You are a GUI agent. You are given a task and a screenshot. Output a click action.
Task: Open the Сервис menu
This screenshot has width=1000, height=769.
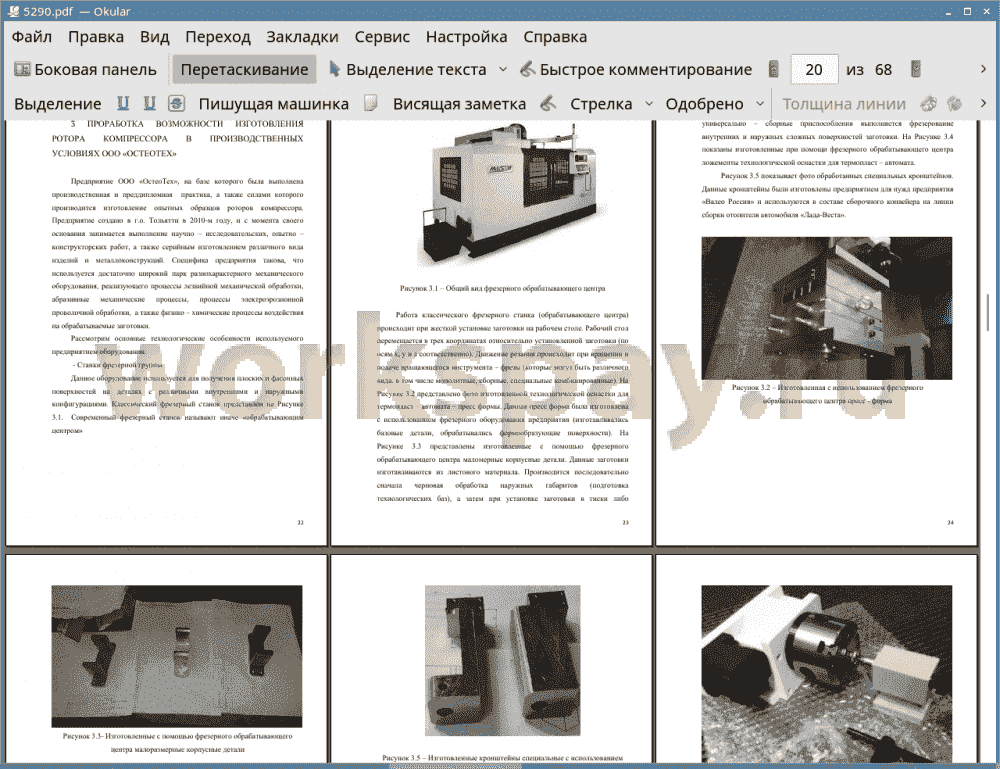pos(382,37)
